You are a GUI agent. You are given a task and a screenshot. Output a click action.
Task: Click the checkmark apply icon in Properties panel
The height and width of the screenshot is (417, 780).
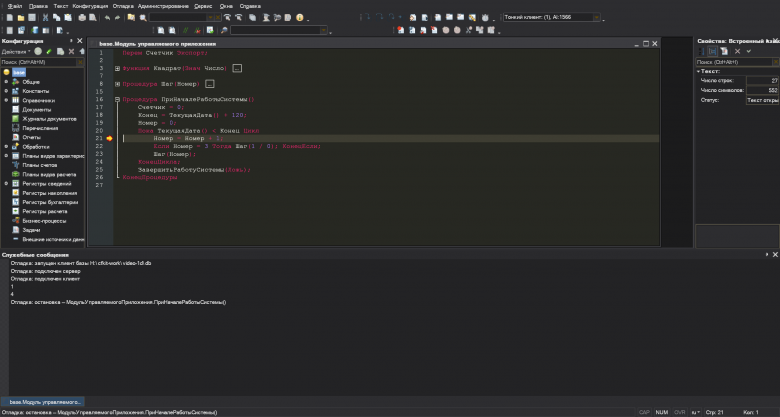[x=749, y=51]
